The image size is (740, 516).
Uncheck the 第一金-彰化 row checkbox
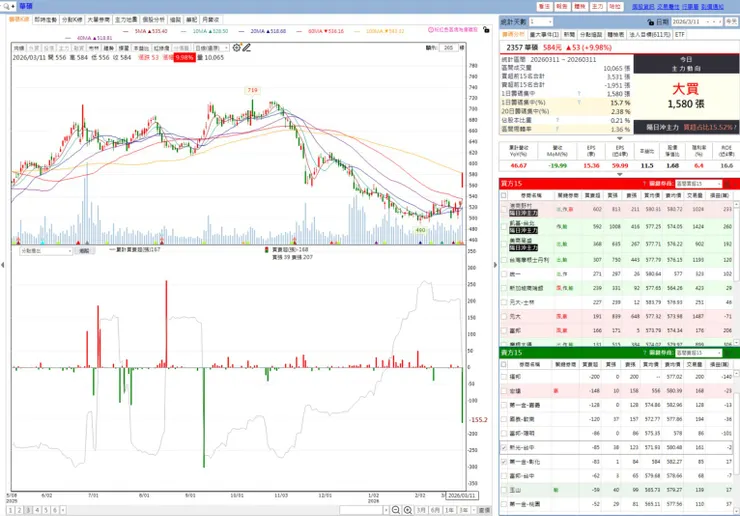pyautogui.click(x=504, y=461)
